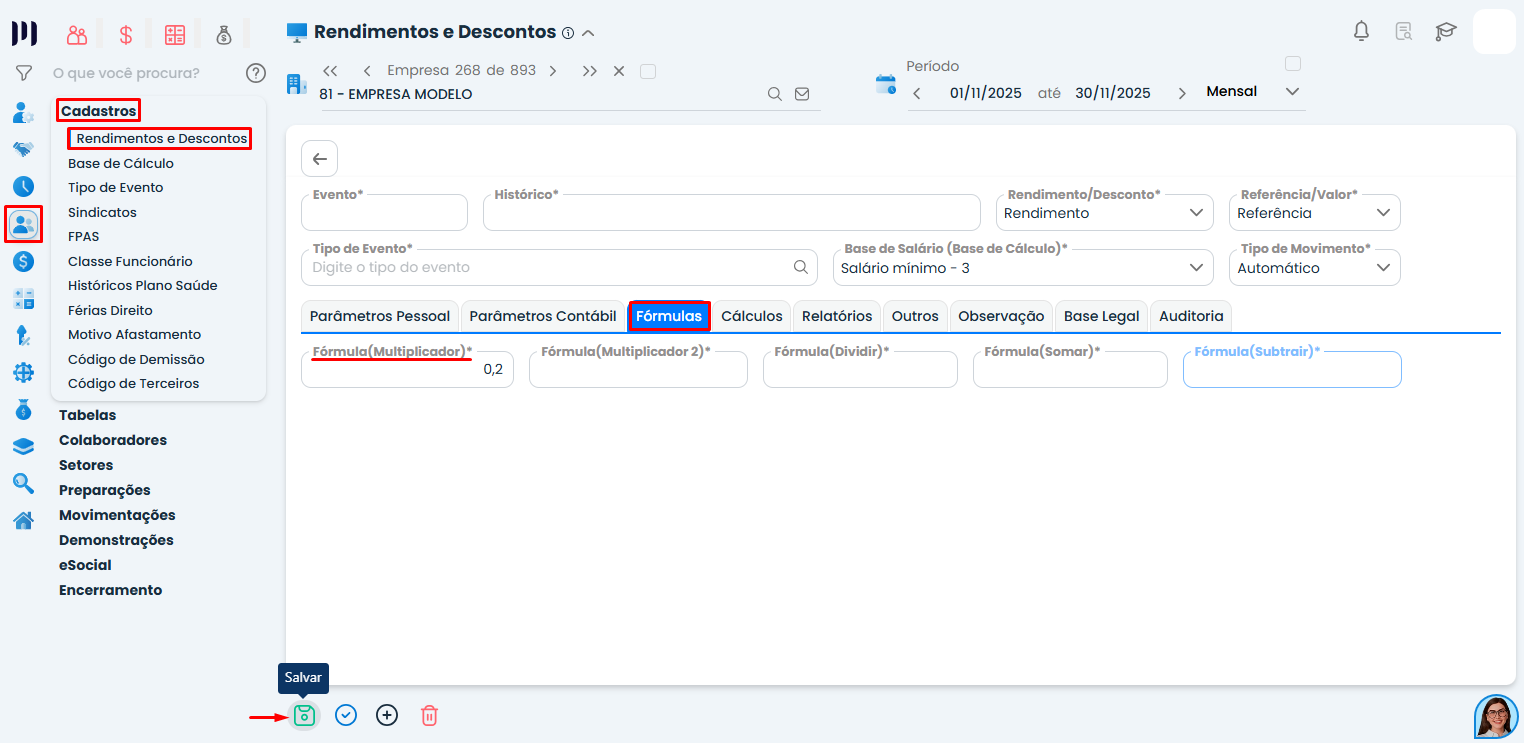Click the plus add new record icon
Screen dimensions: 1524x743
387,715
